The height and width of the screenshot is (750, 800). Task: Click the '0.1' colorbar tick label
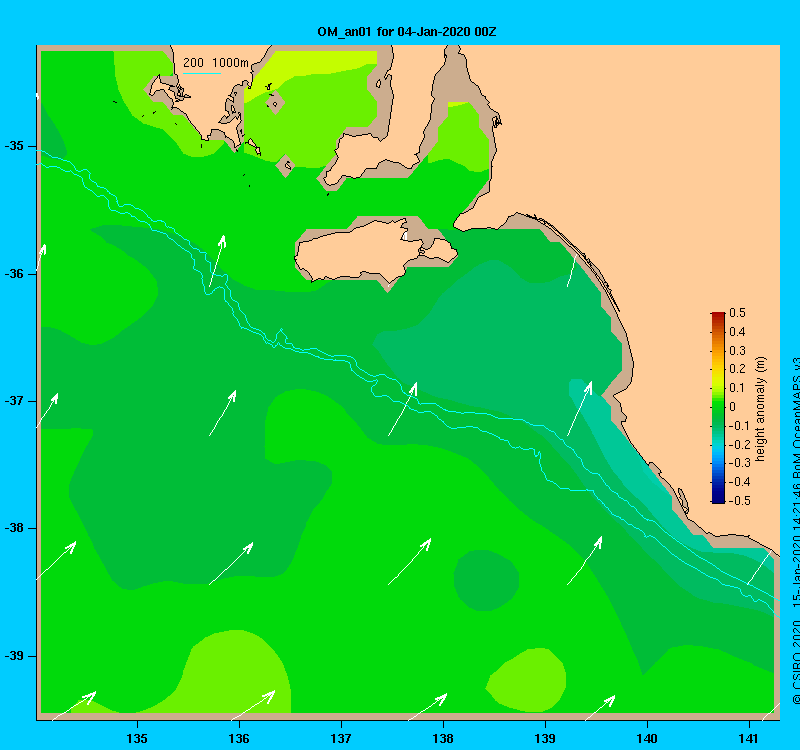pos(737,388)
